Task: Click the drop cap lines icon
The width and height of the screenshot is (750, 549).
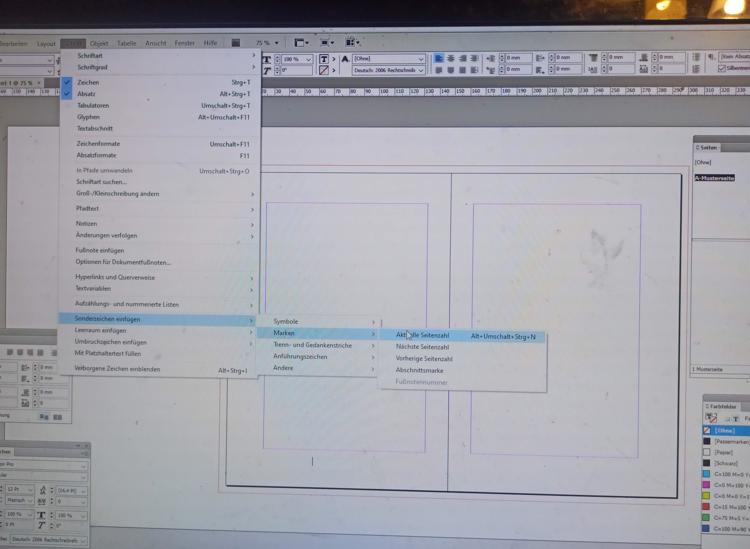Action: coord(593,69)
